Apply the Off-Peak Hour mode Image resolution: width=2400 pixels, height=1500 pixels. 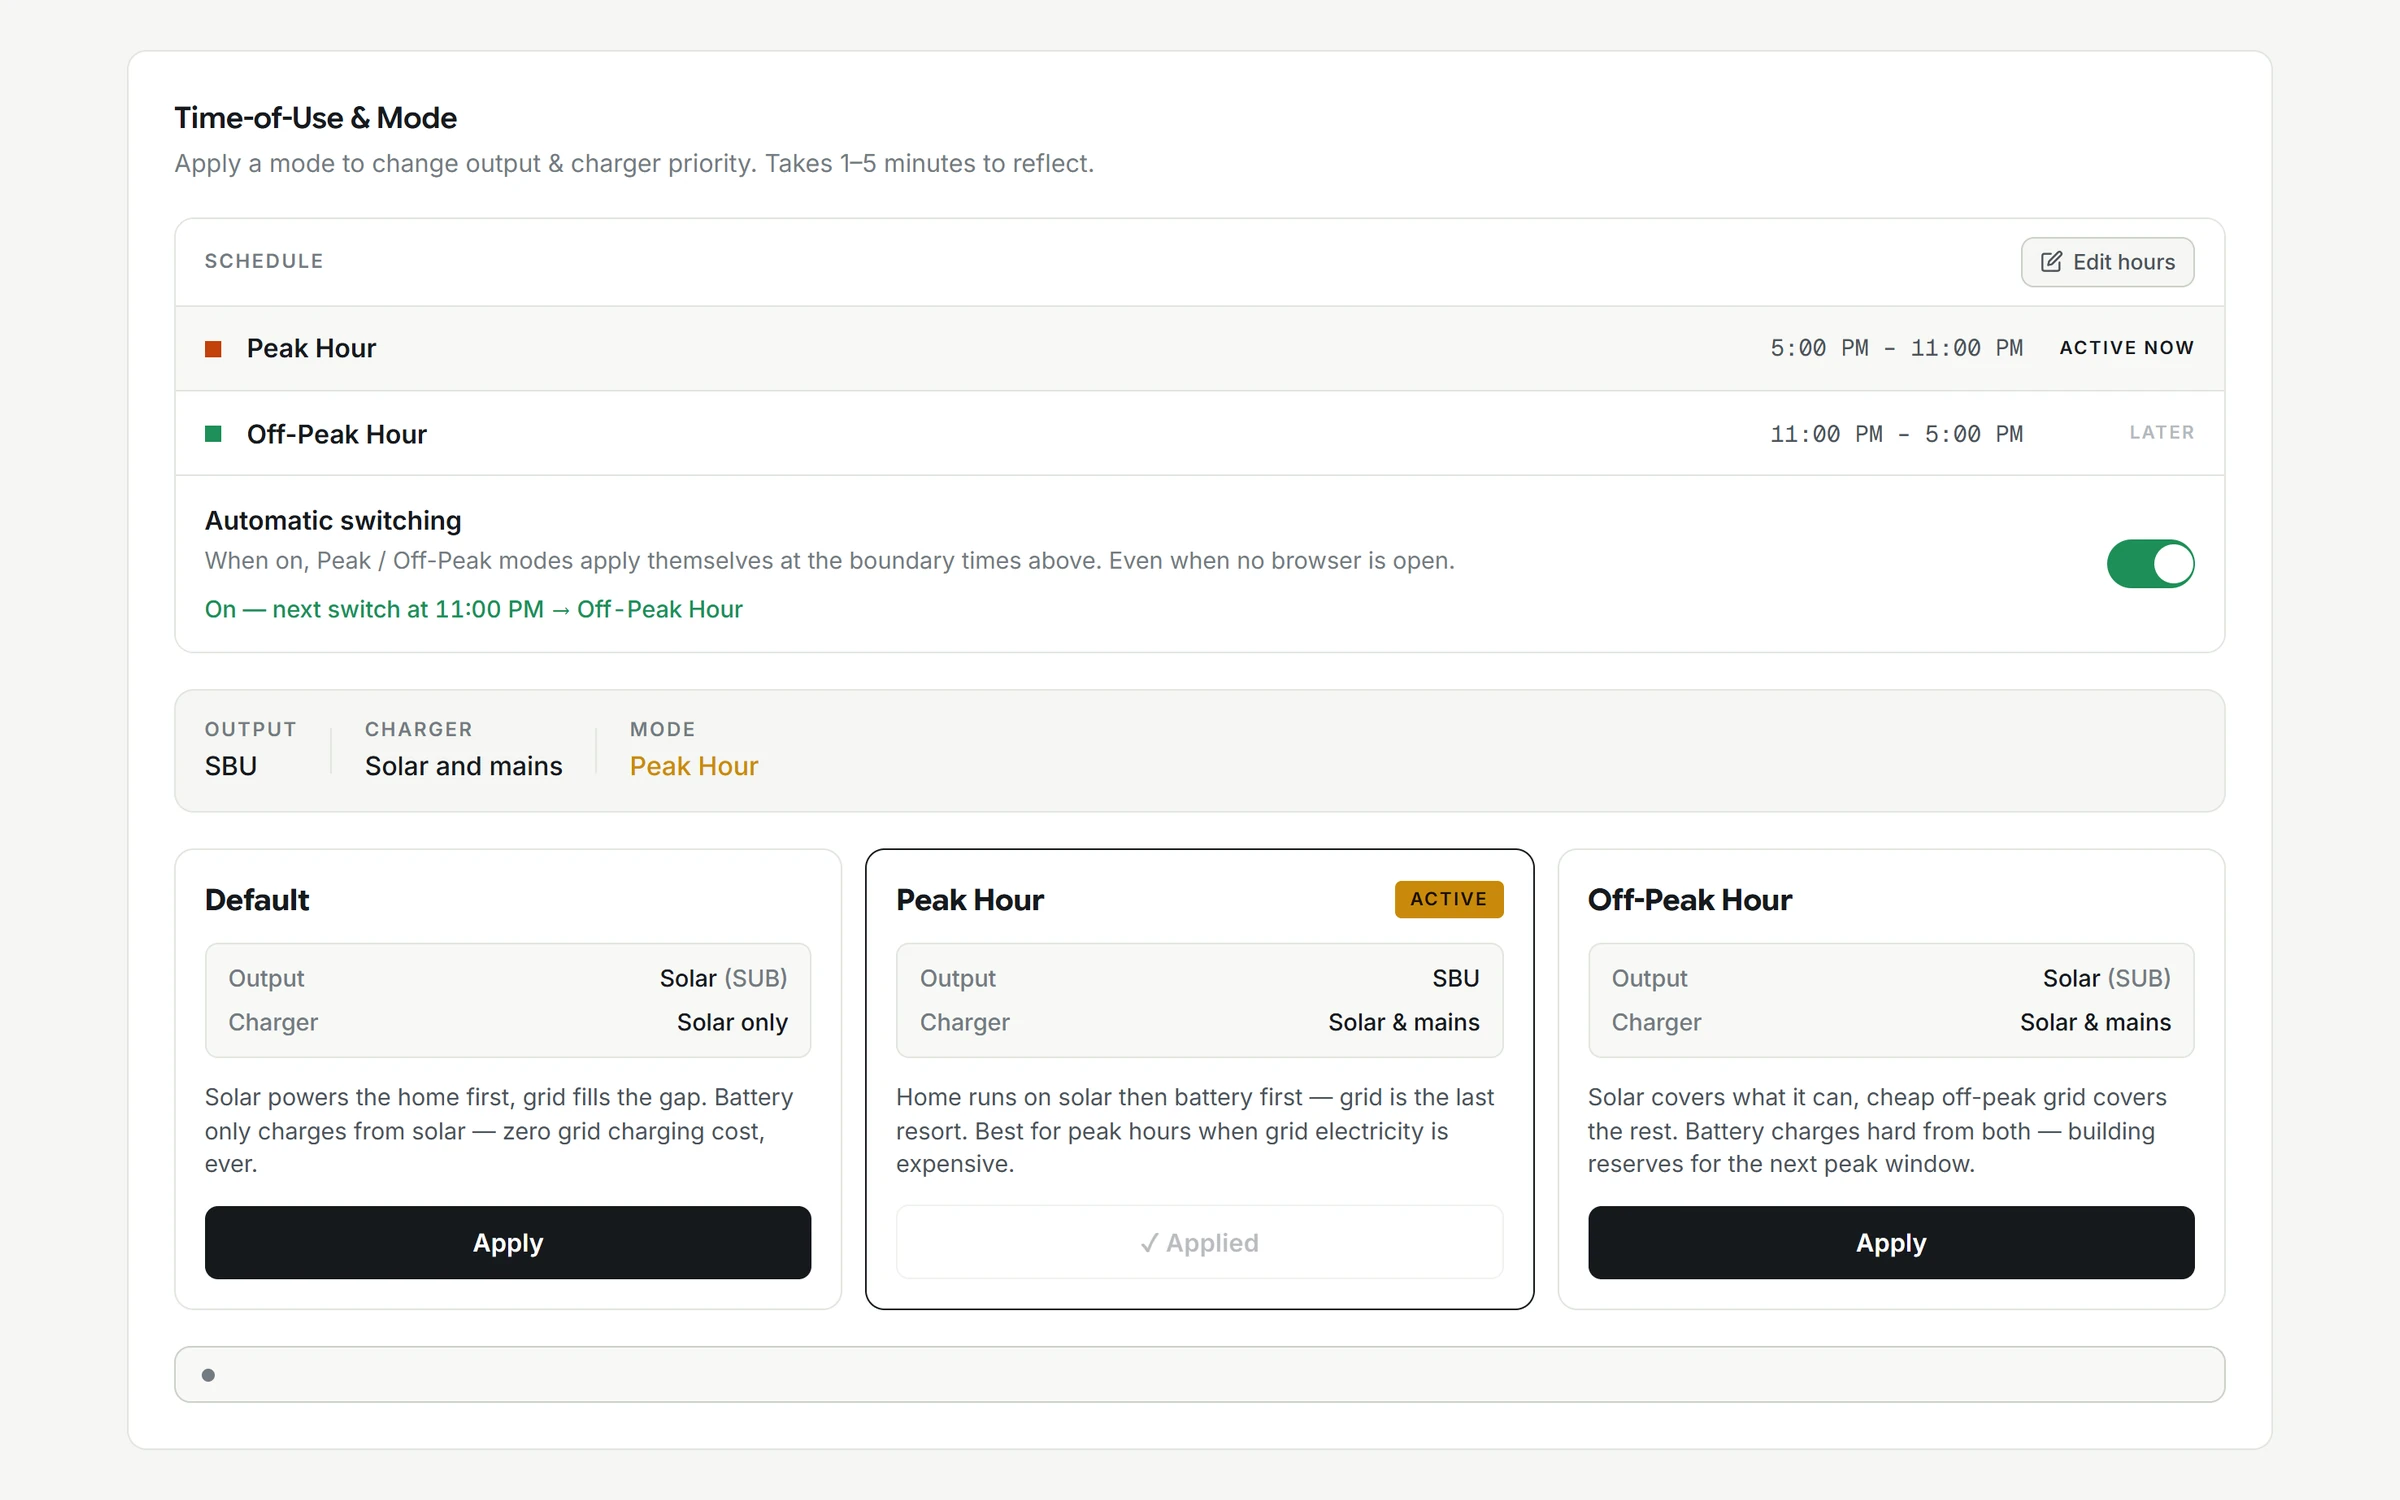click(1890, 1242)
